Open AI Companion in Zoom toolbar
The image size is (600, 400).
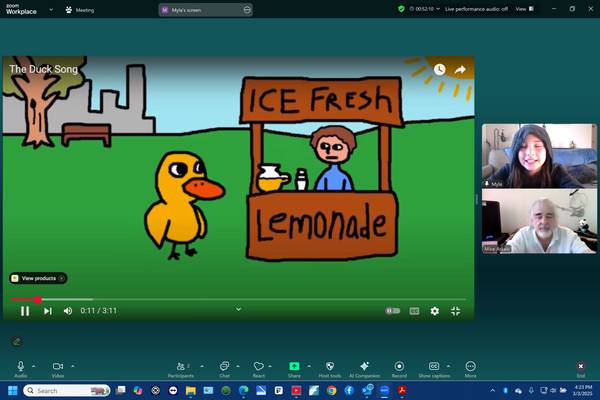(364, 369)
